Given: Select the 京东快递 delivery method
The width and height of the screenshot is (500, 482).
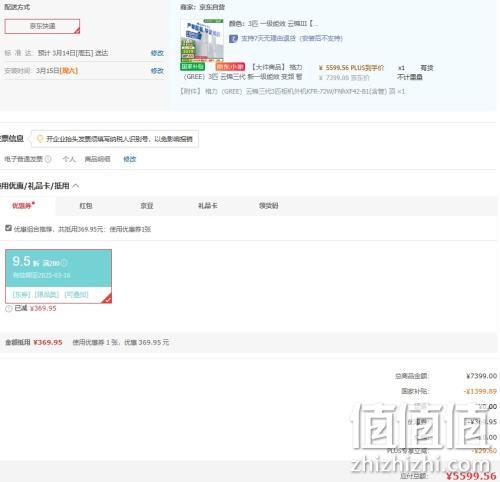Looking at the screenshot, I should tap(42, 26).
